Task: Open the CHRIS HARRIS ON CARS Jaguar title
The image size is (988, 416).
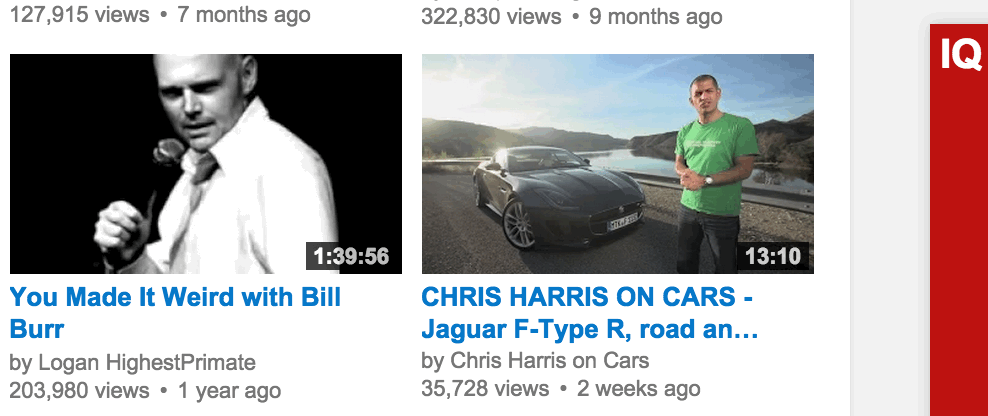Action: [589, 313]
